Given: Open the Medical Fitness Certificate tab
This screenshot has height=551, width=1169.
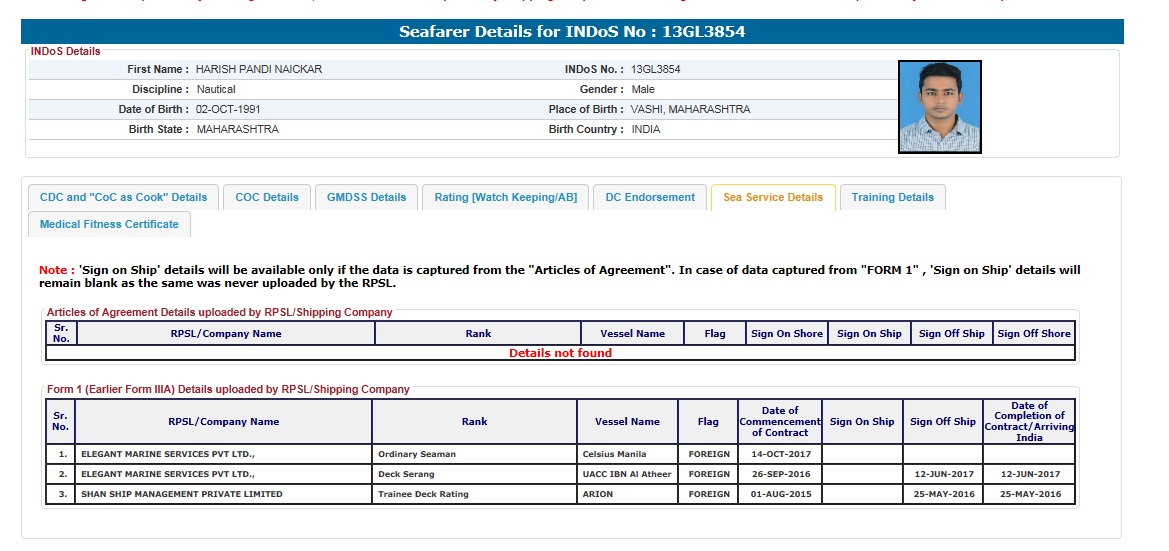Looking at the screenshot, I should click(x=109, y=224).
